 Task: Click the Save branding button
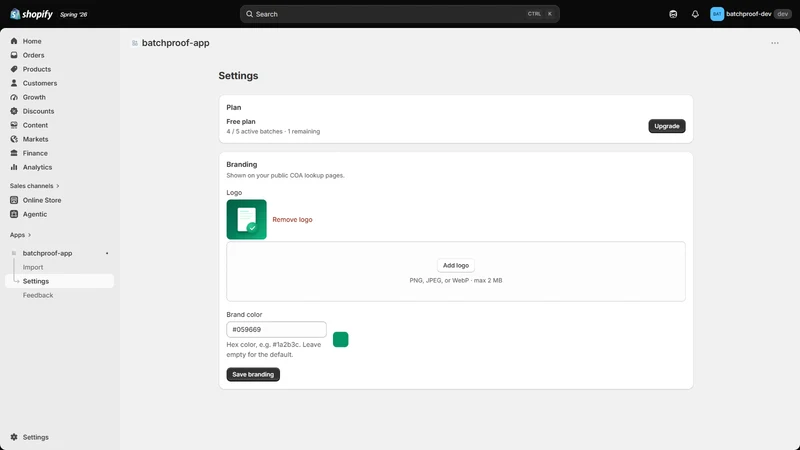pyautogui.click(x=253, y=374)
